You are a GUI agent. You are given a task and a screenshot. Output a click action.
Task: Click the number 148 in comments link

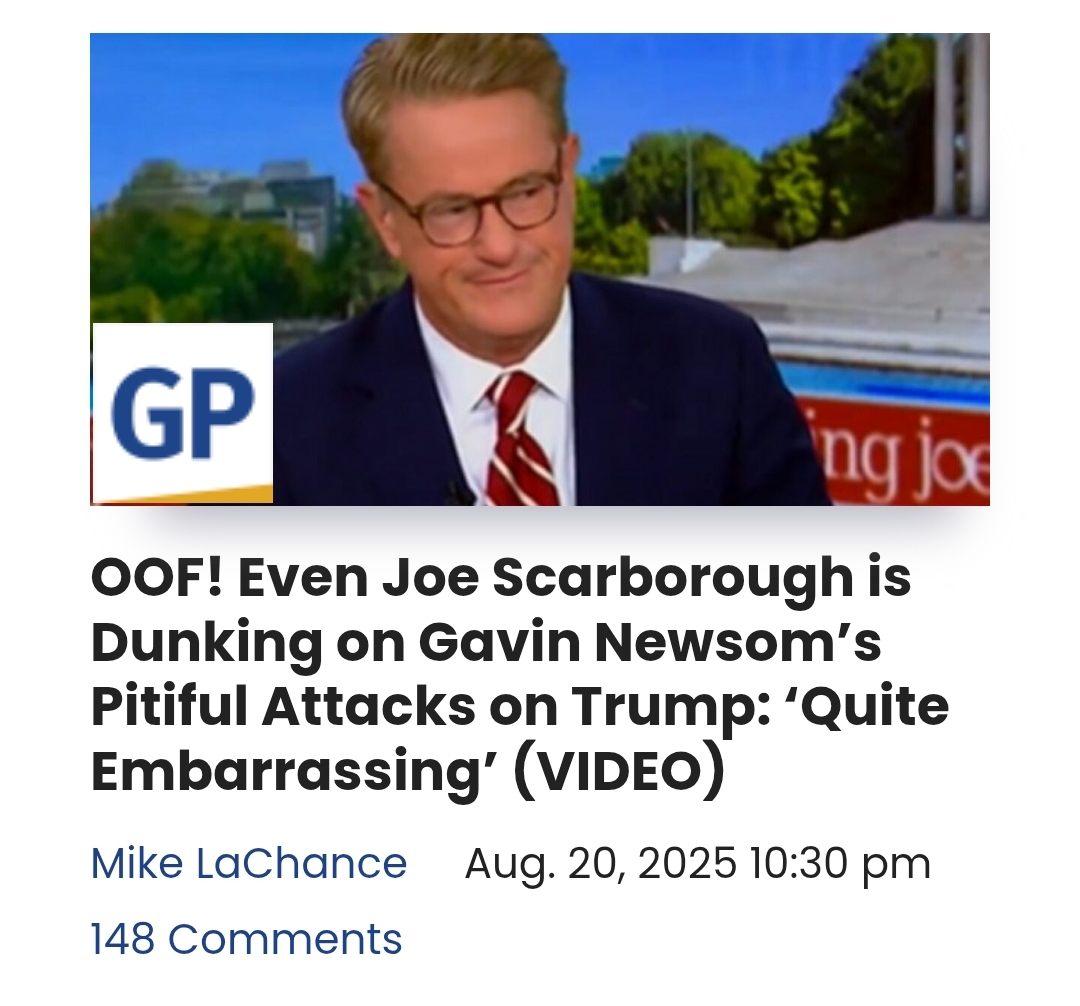(123, 939)
